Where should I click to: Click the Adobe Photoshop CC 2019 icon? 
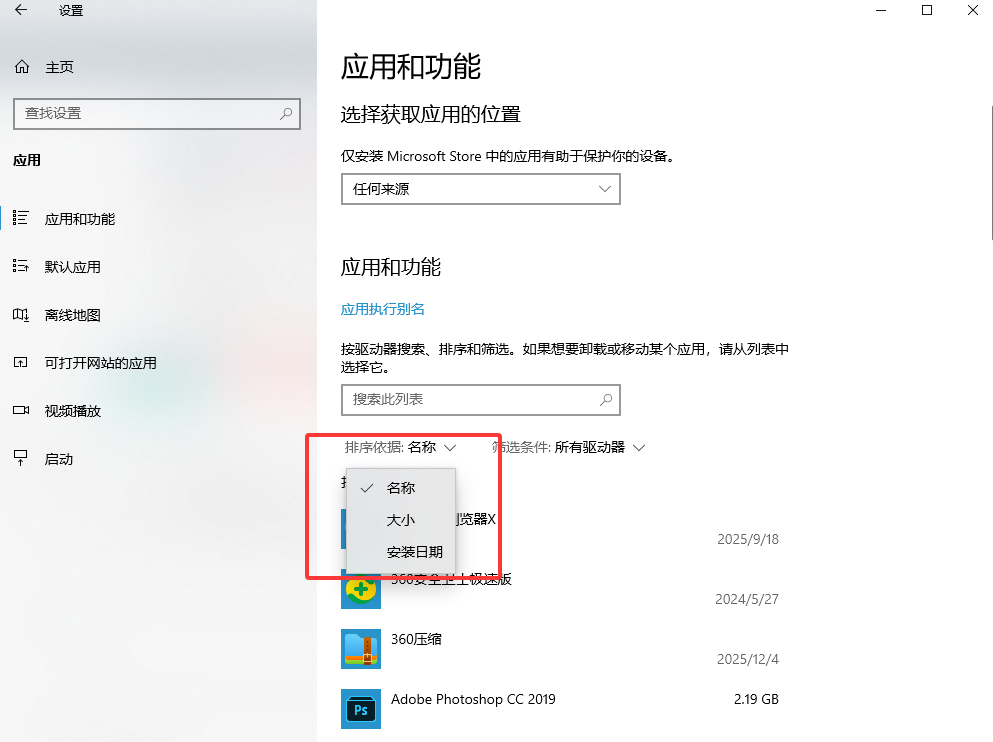360,709
